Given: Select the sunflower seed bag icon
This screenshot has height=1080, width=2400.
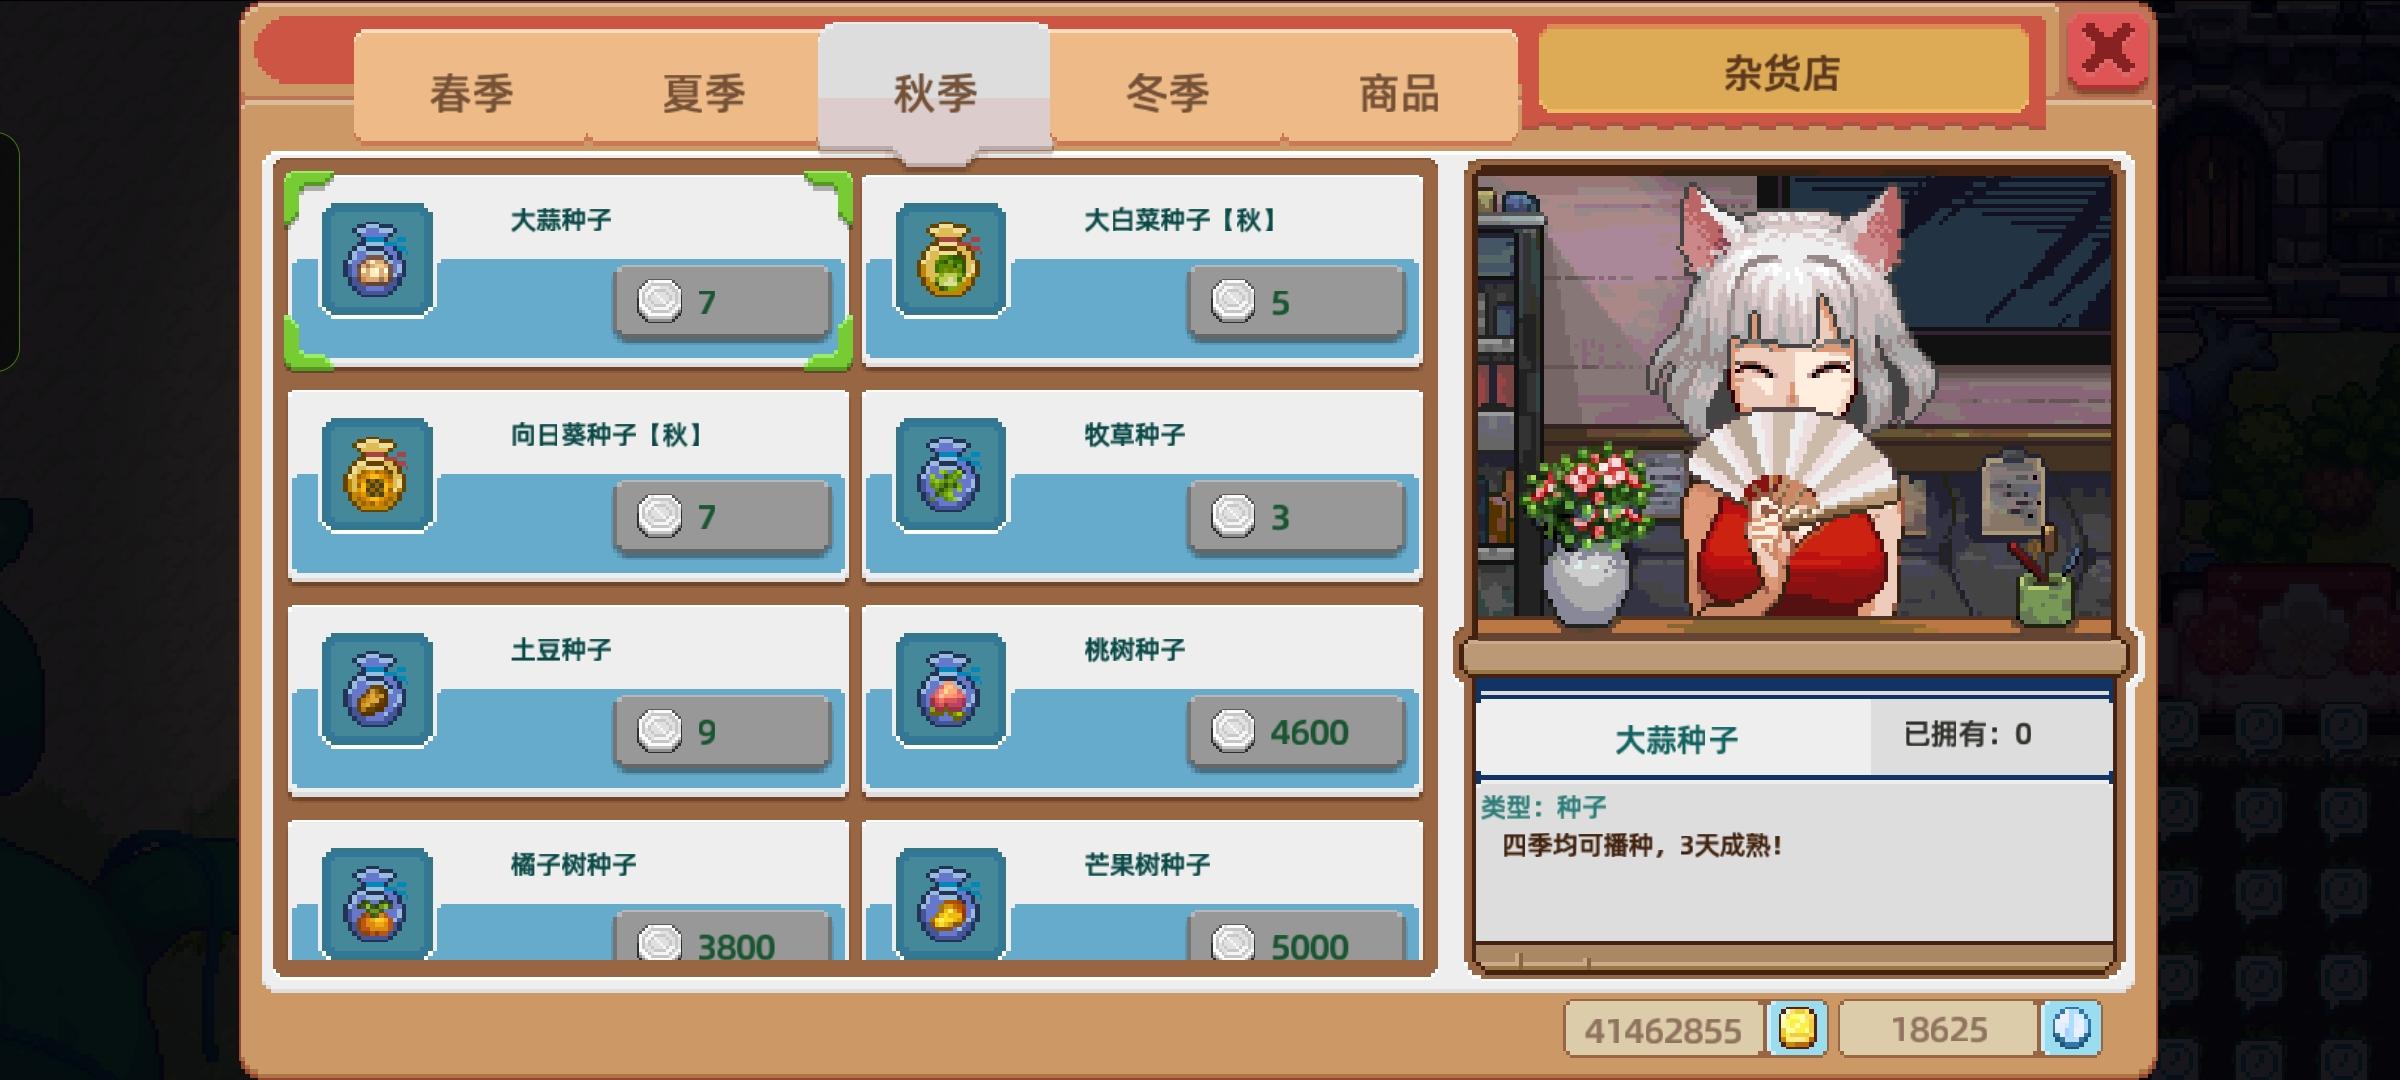Looking at the screenshot, I should [x=377, y=475].
